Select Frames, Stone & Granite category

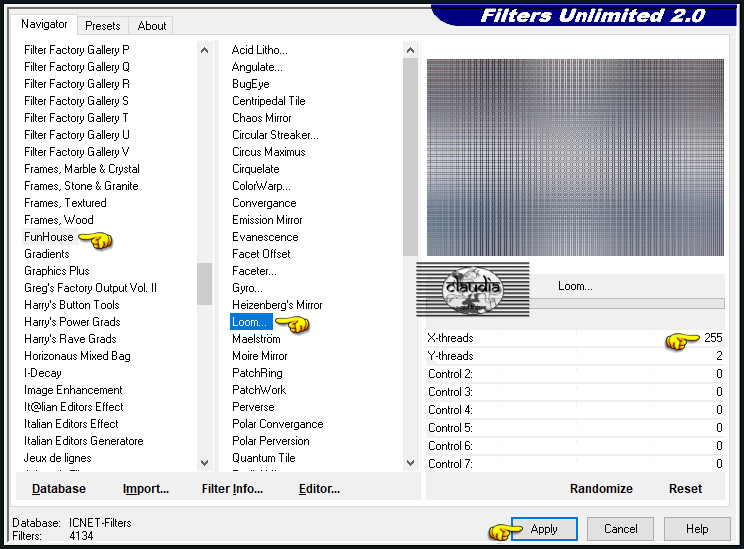81,186
